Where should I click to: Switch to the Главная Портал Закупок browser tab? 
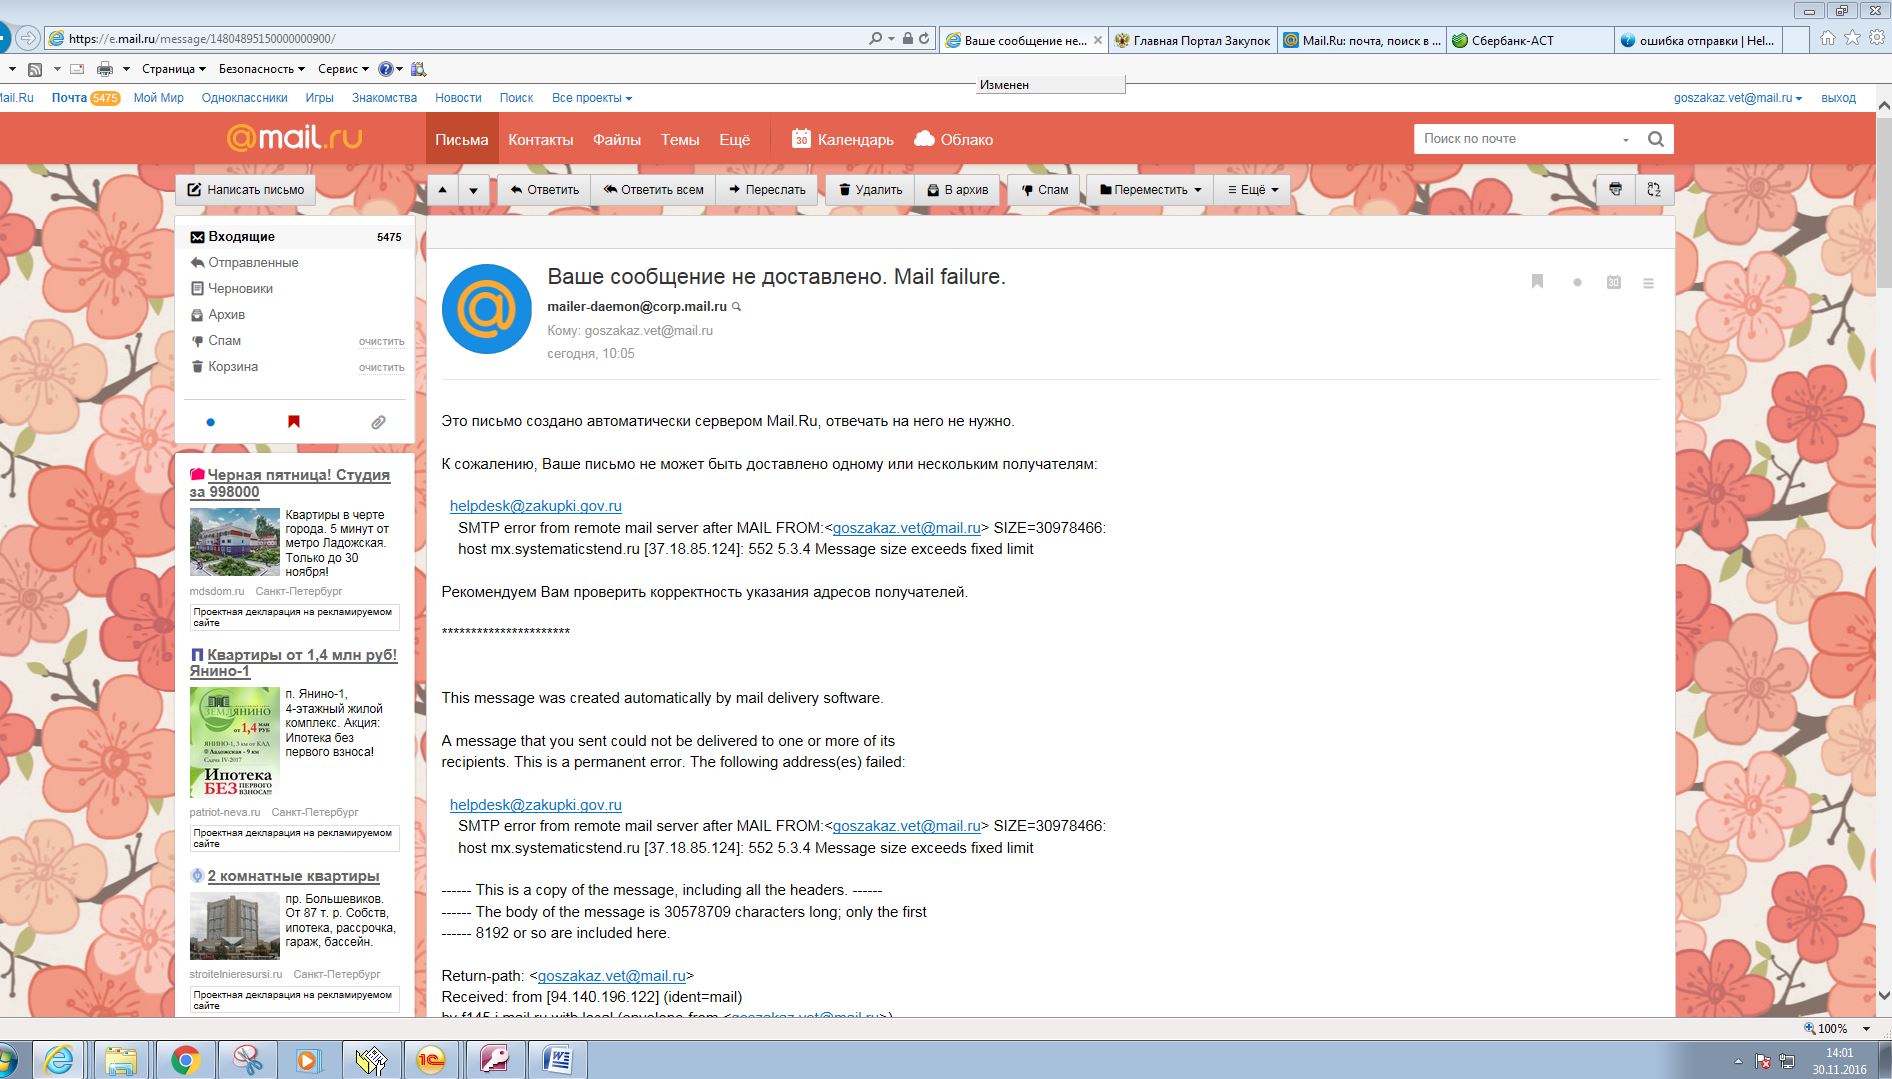[x=1192, y=40]
